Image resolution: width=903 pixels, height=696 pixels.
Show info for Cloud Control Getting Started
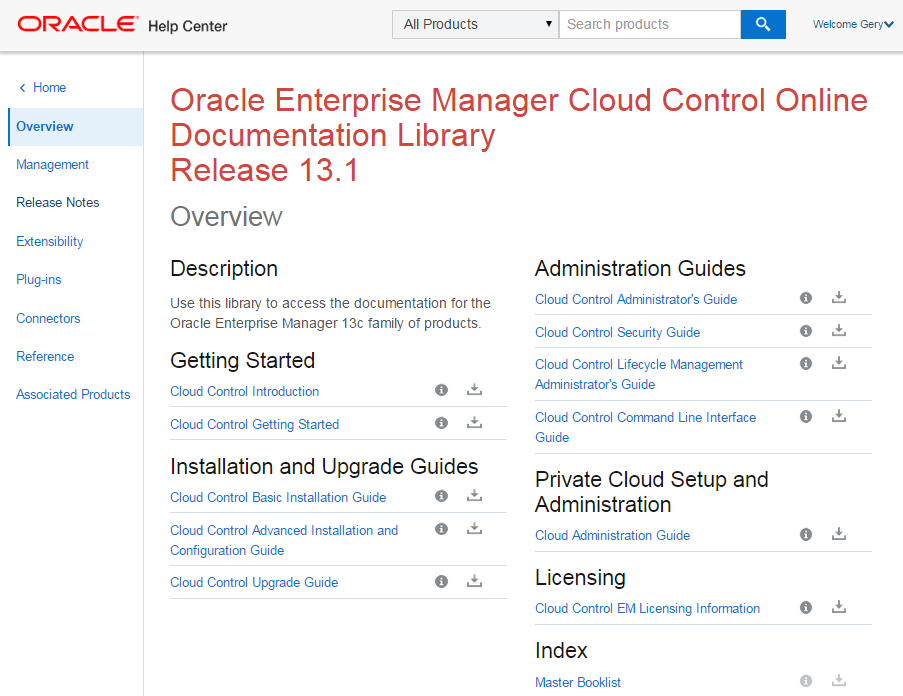[441, 423]
